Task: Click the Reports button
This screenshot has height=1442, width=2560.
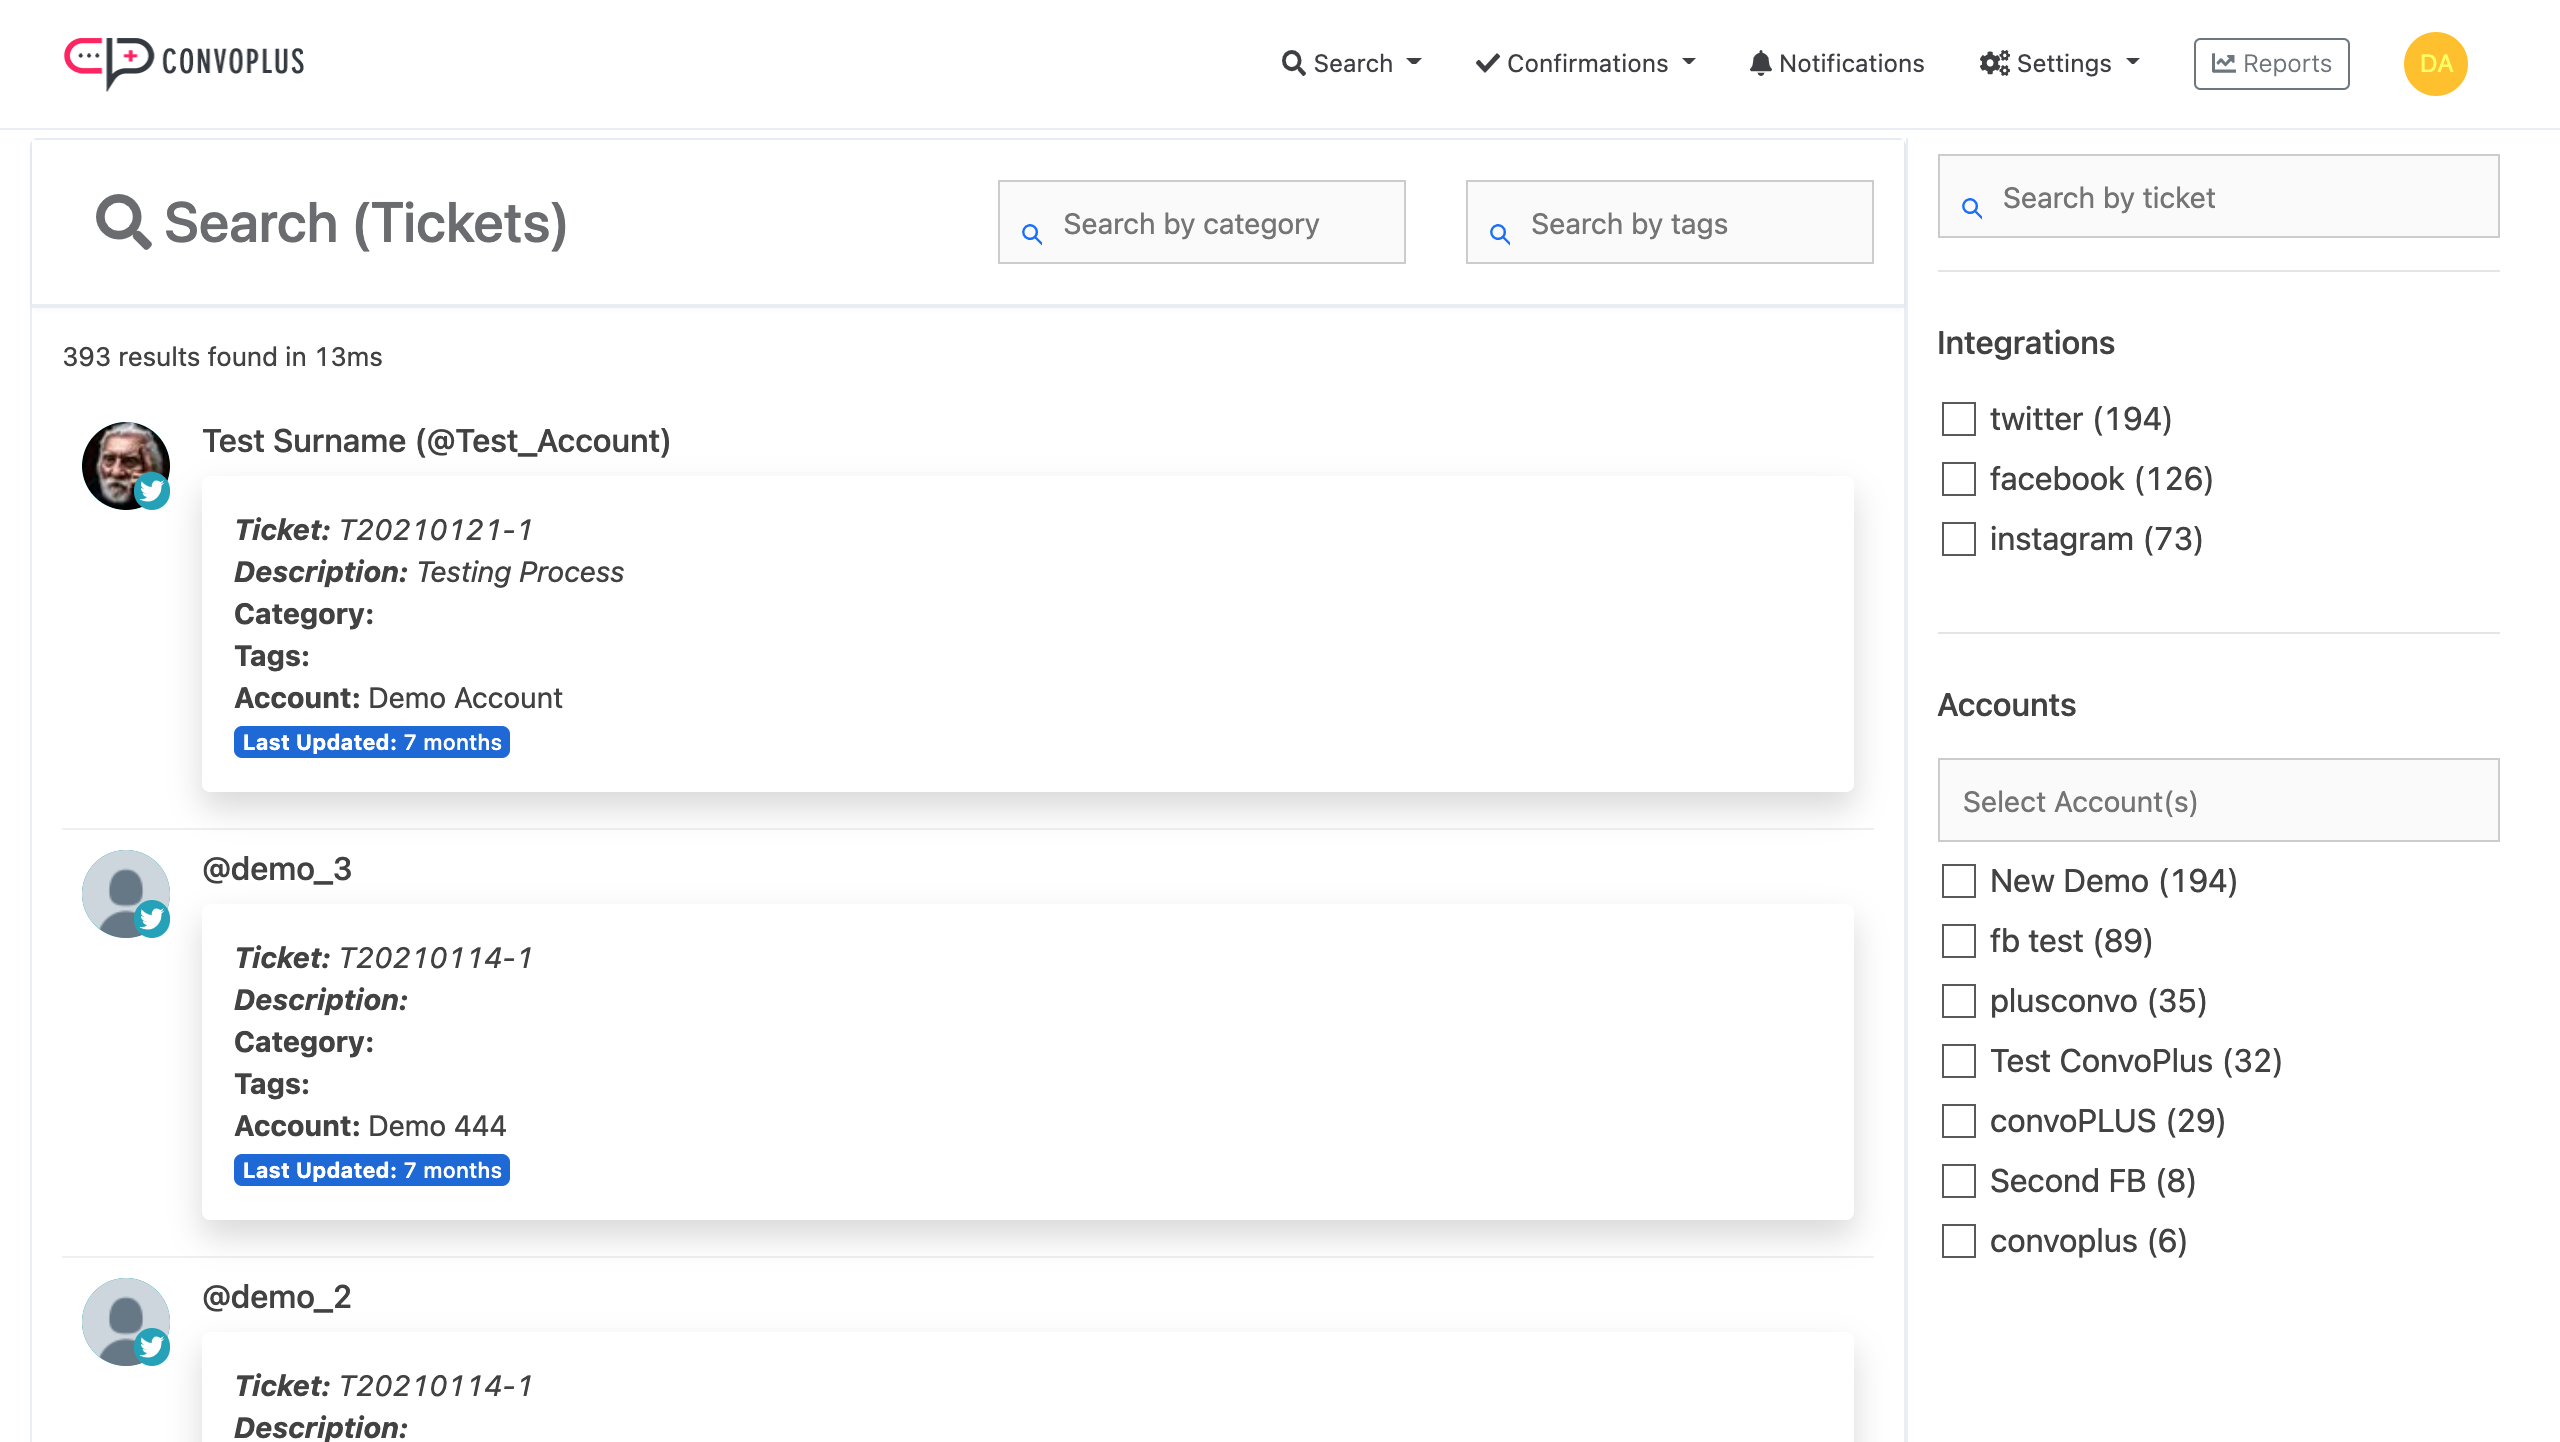Action: click(x=2271, y=62)
